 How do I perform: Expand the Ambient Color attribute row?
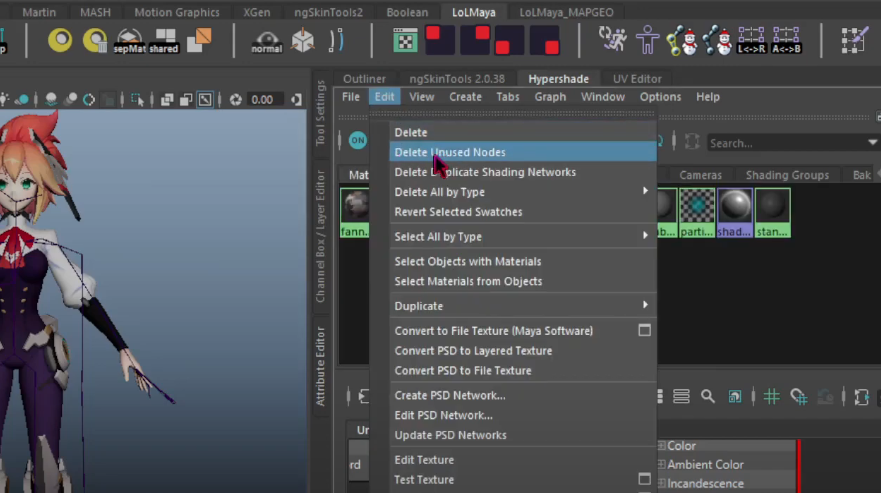662,464
